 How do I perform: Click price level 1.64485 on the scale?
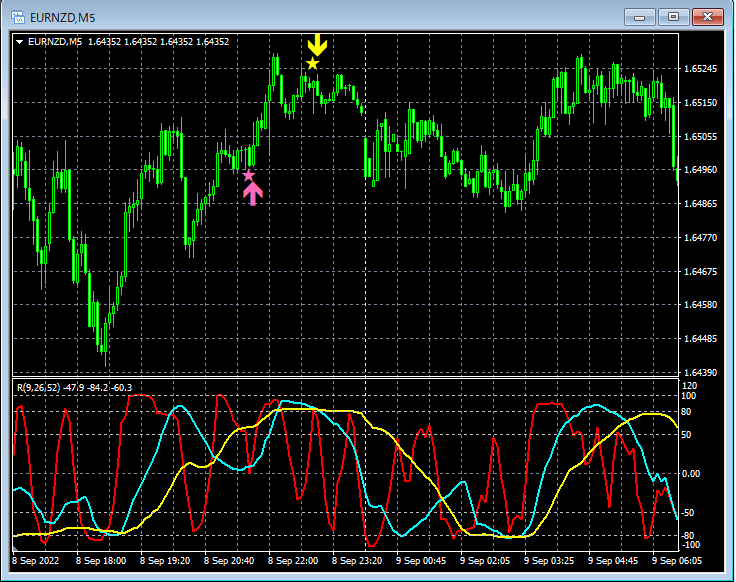click(x=700, y=339)
